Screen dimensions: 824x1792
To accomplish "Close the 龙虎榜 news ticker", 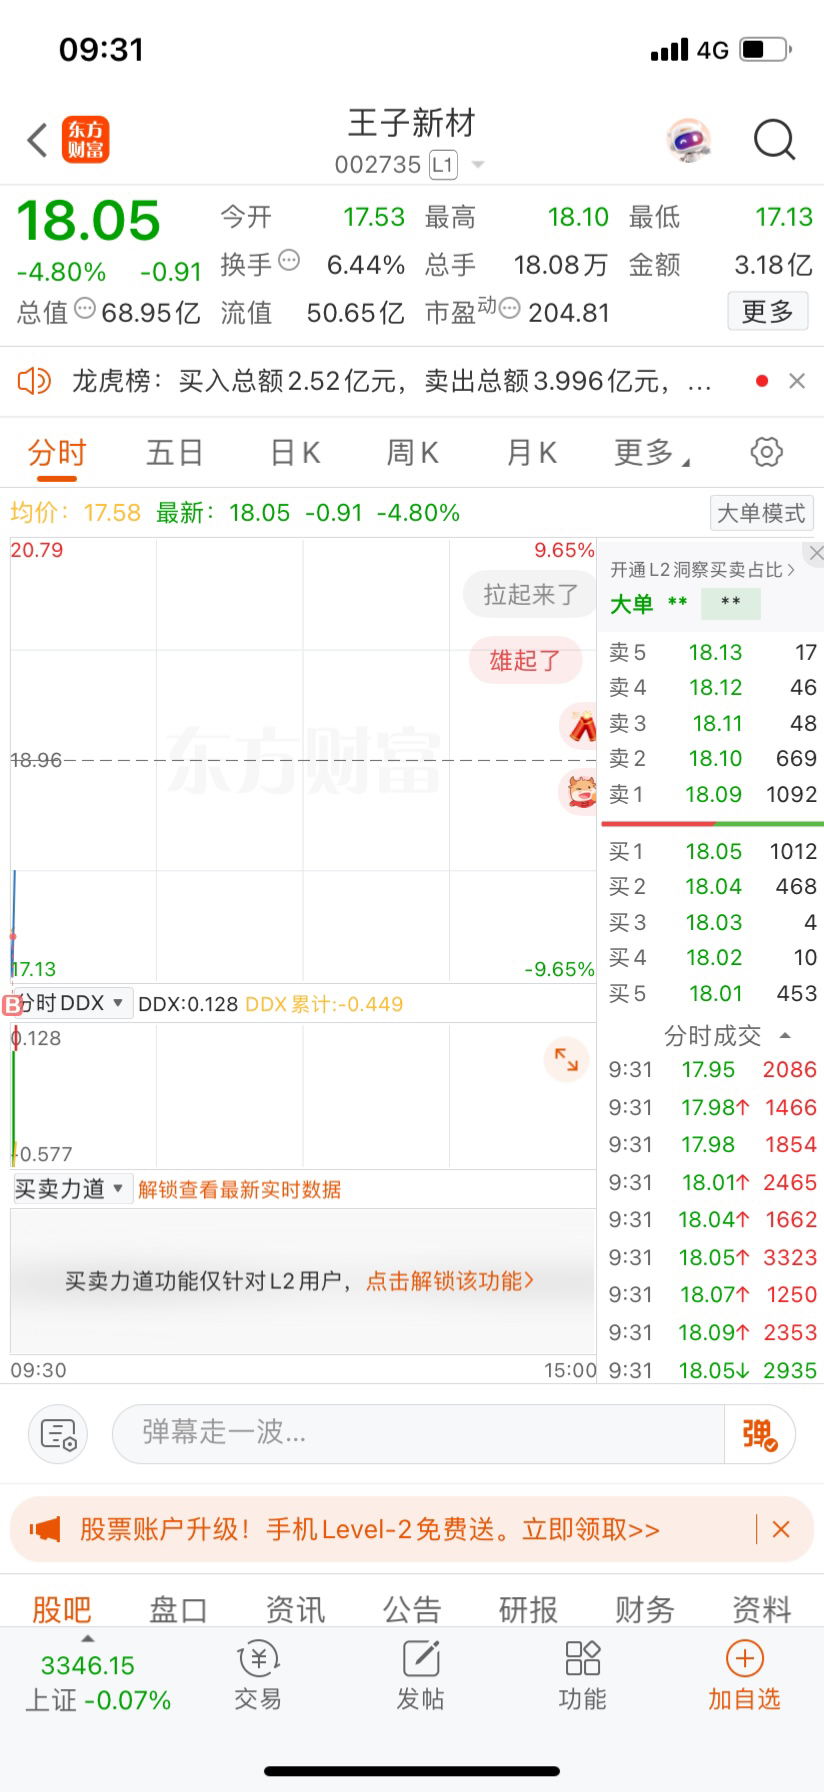I will tap(797, 381).
